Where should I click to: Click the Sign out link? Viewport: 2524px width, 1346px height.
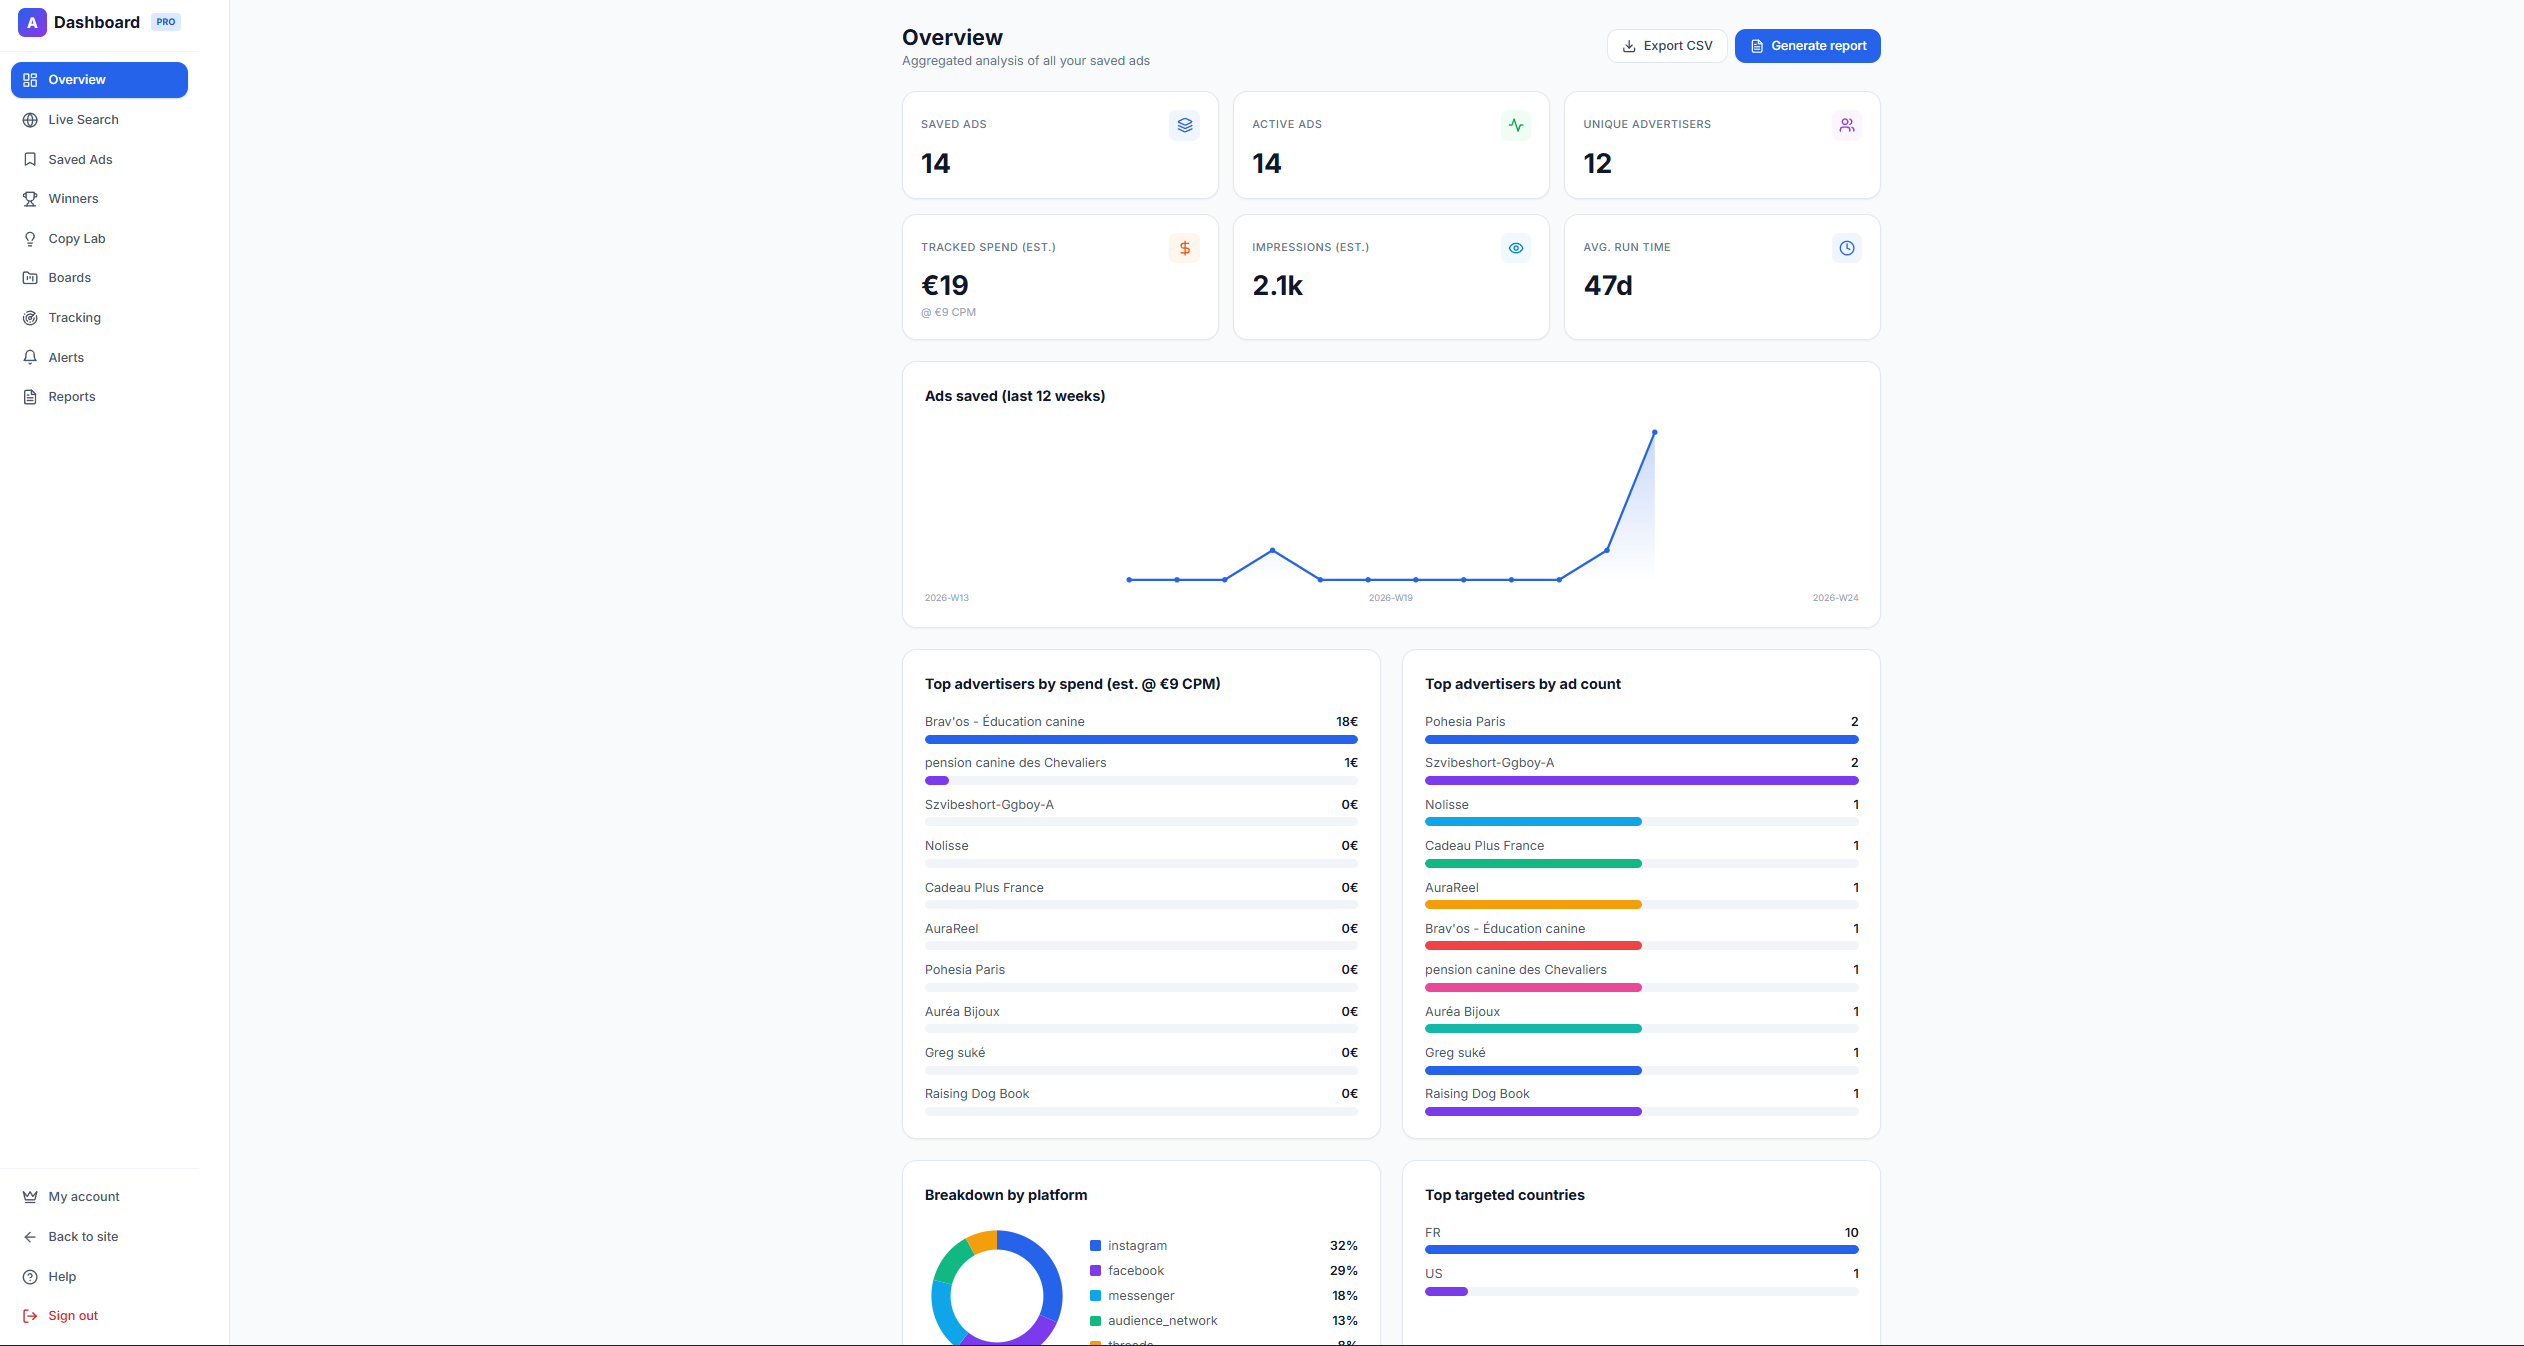pyautogui.click(x=99, y=1316)
